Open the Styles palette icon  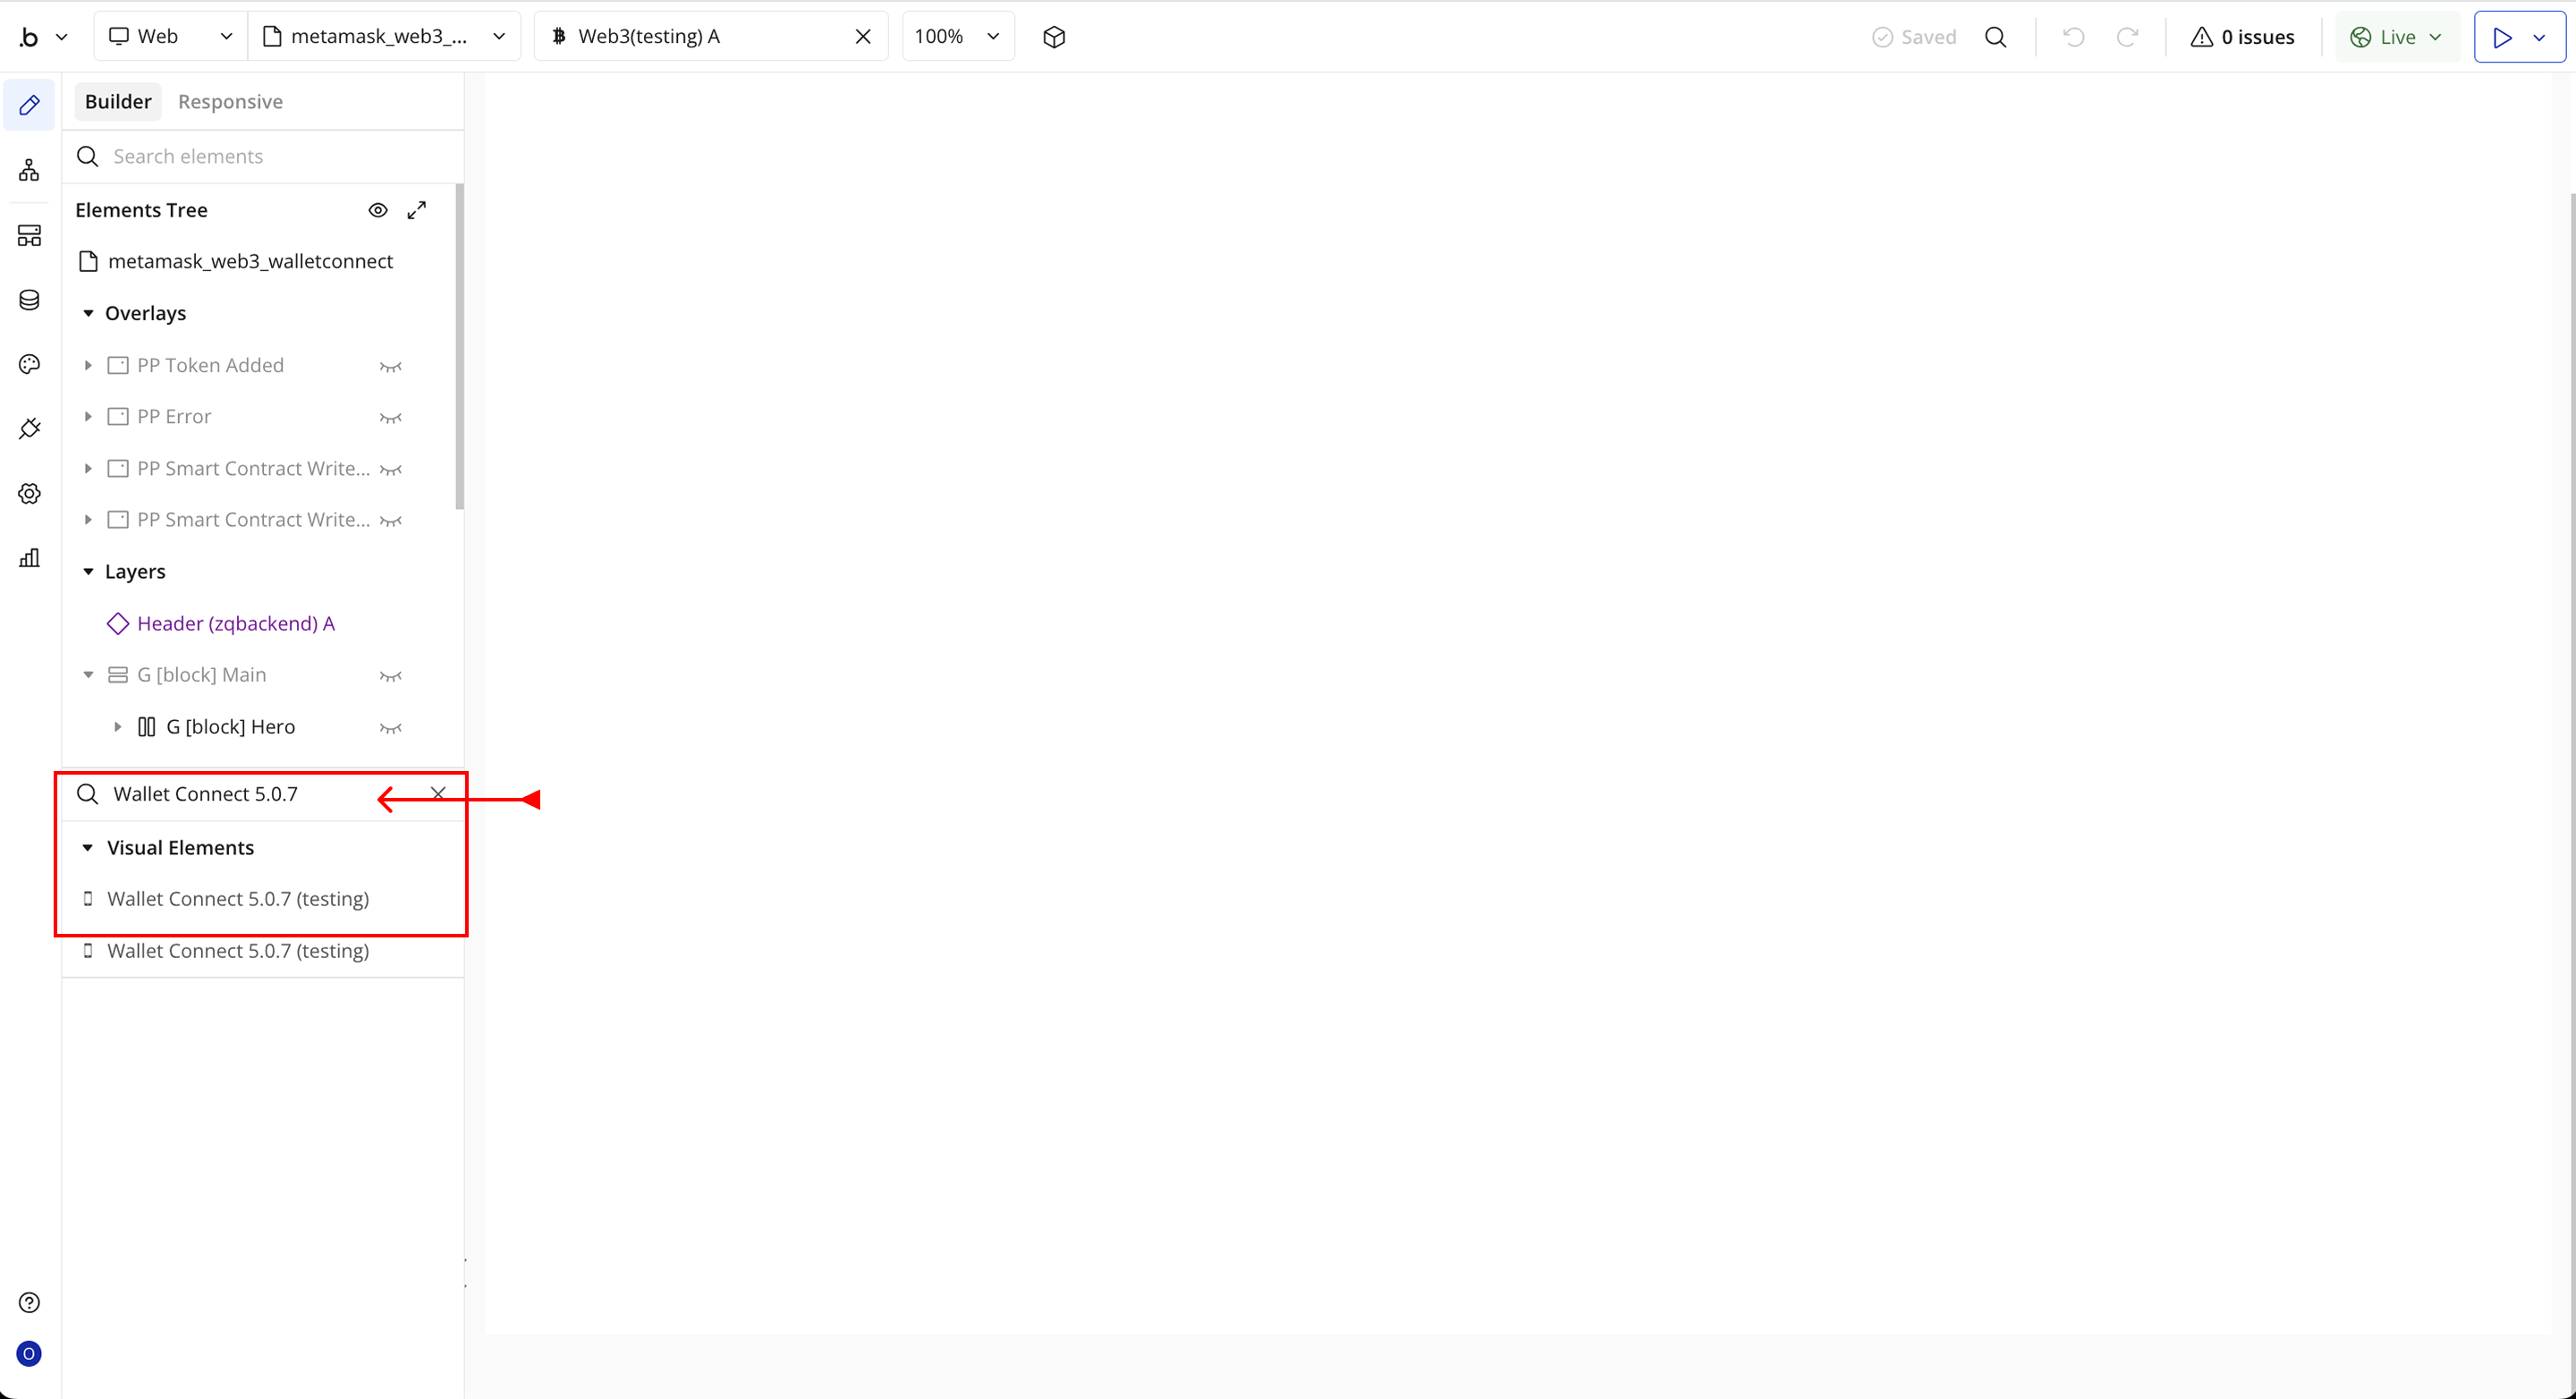coord(29,364)
